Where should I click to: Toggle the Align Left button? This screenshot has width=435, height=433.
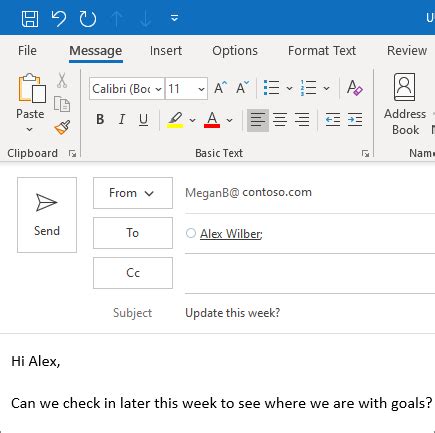pos(258,120)
